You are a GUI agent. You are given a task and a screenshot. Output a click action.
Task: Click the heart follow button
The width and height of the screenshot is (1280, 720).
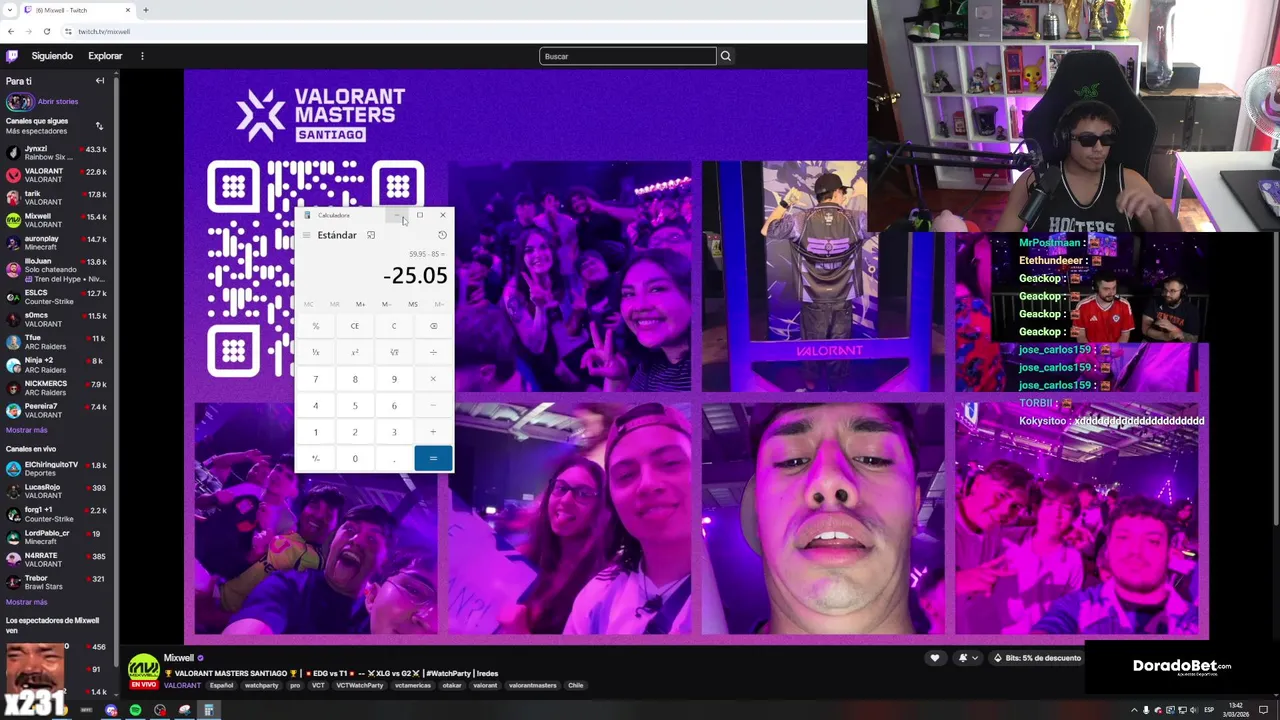[935, 658]
